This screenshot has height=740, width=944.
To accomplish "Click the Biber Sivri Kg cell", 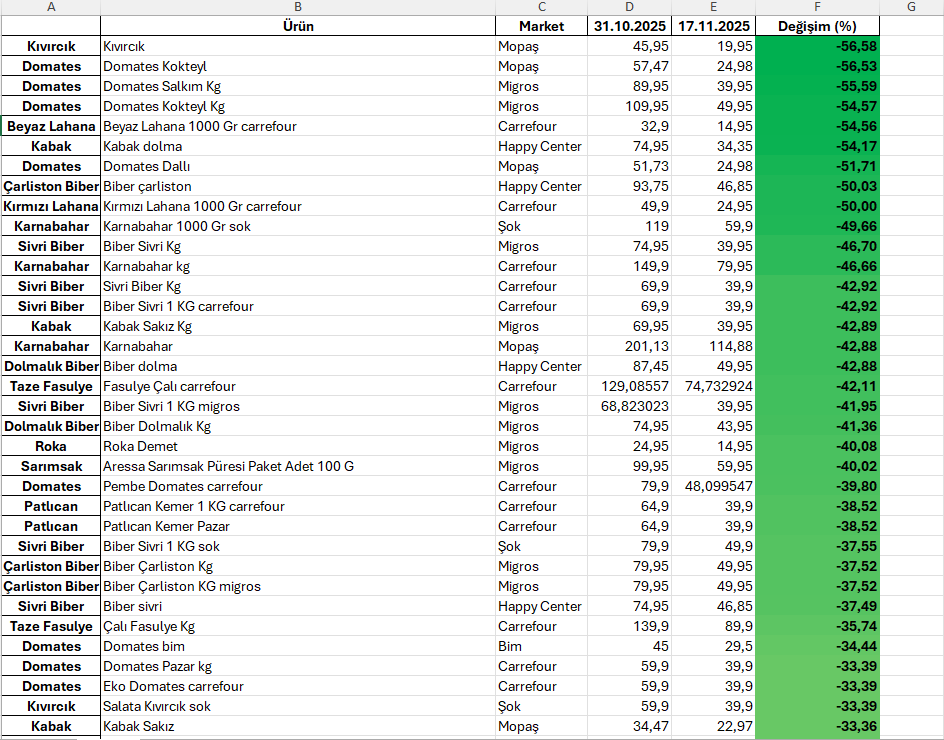I will tap(298, 246).
